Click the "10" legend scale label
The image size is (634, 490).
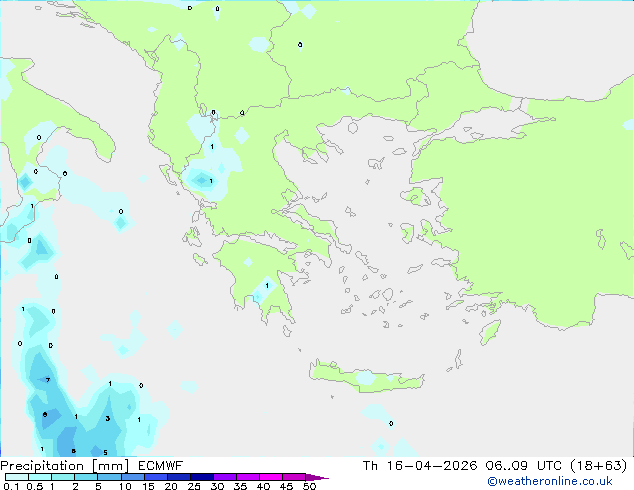[125, 486]
